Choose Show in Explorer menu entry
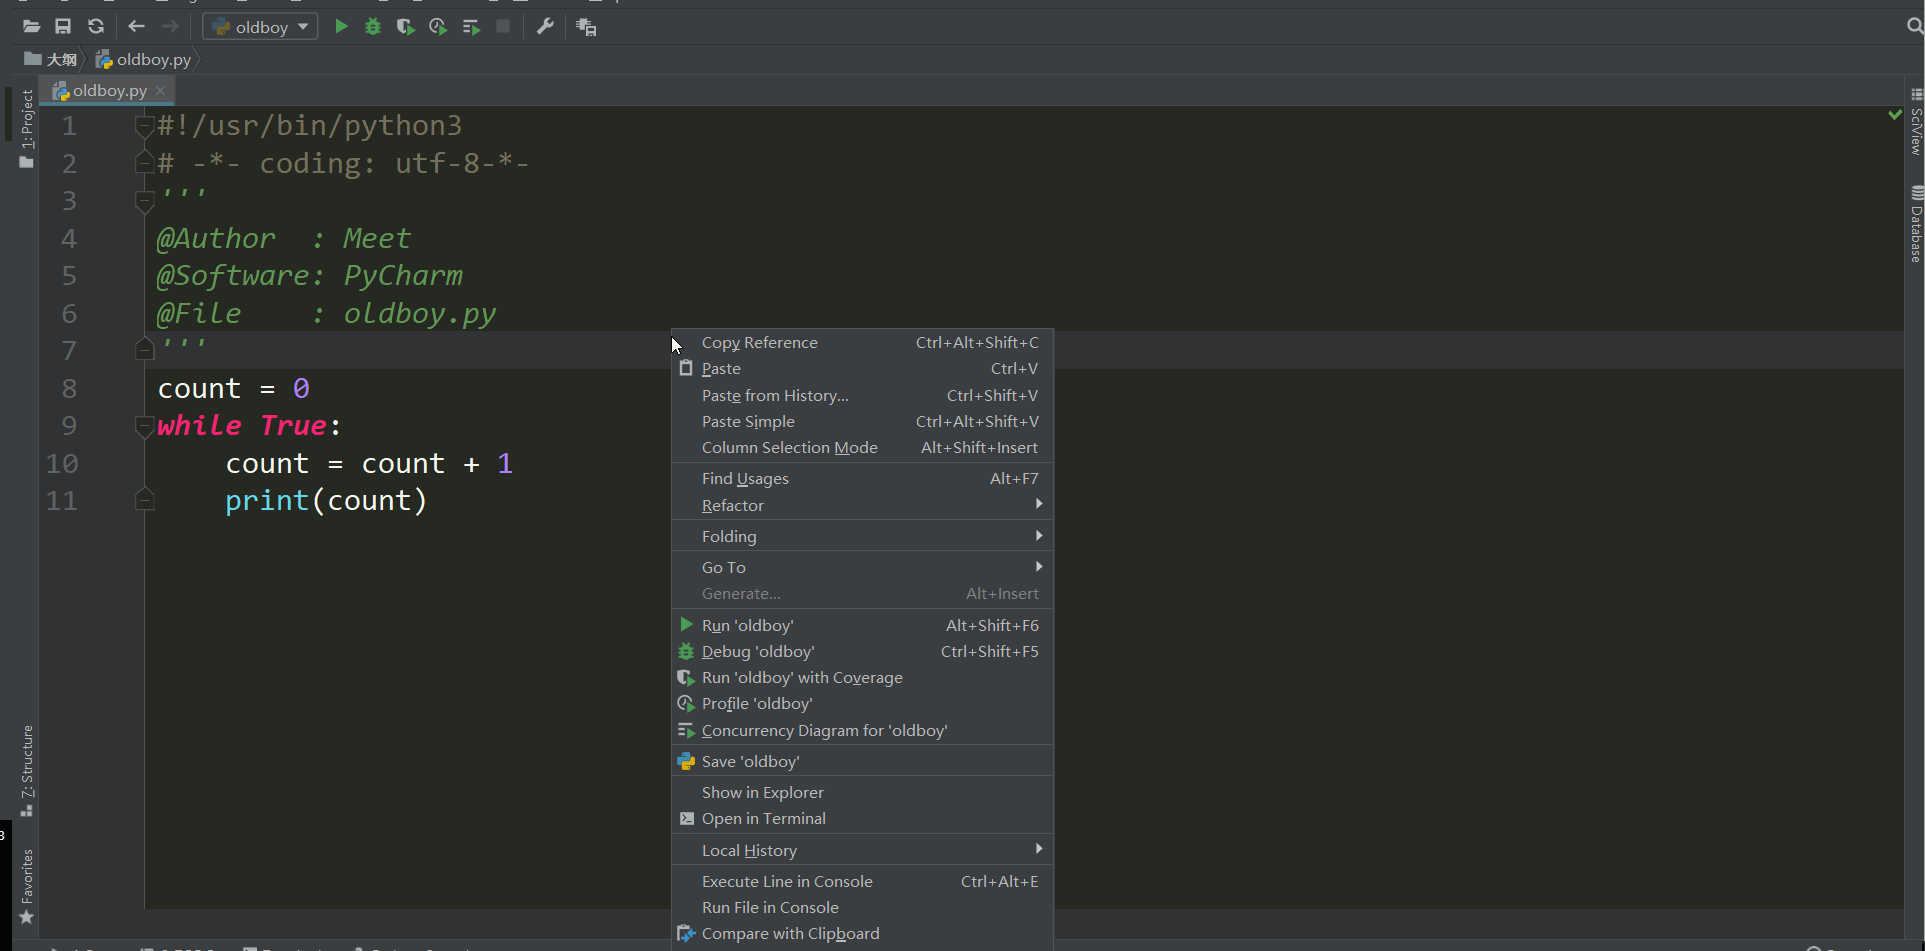This screenshot has width=1925, height=951. (862, 793)
